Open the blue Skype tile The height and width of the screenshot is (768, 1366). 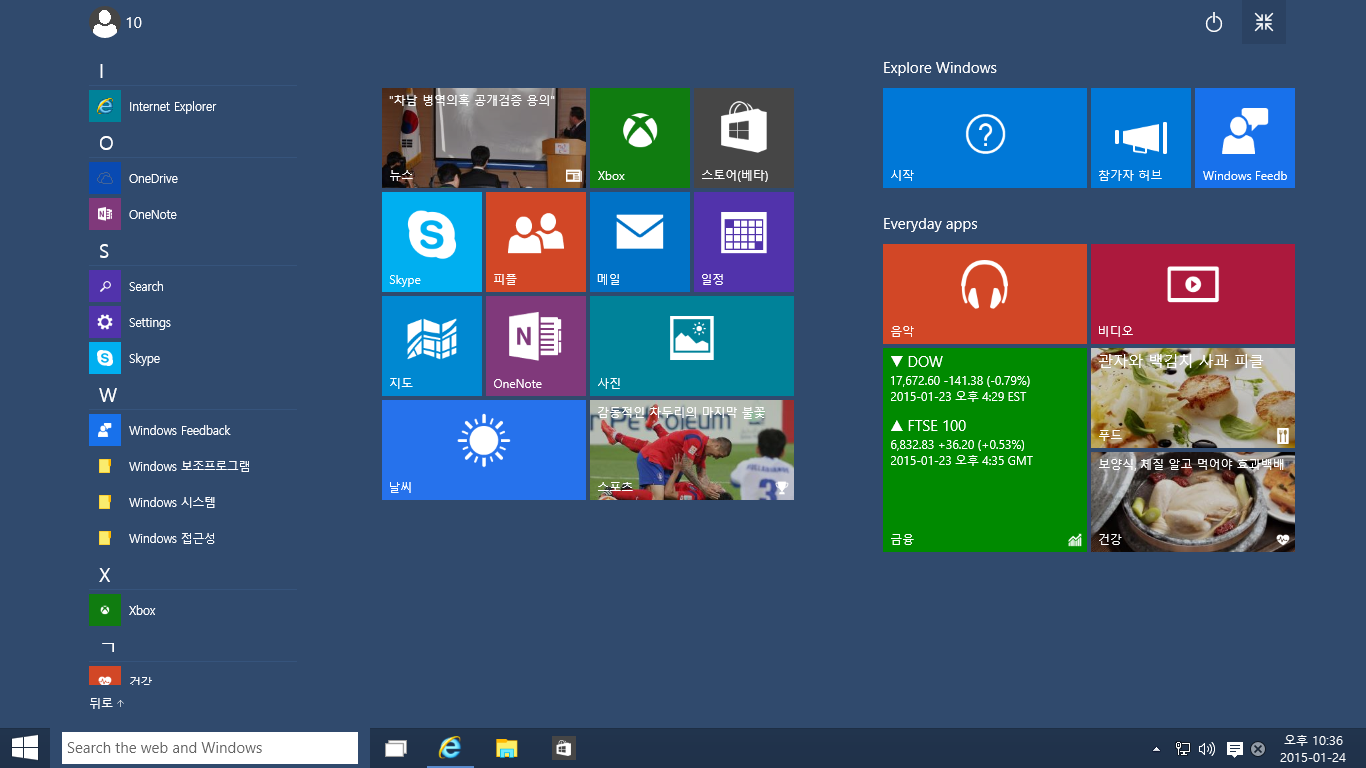click(432, 242)
